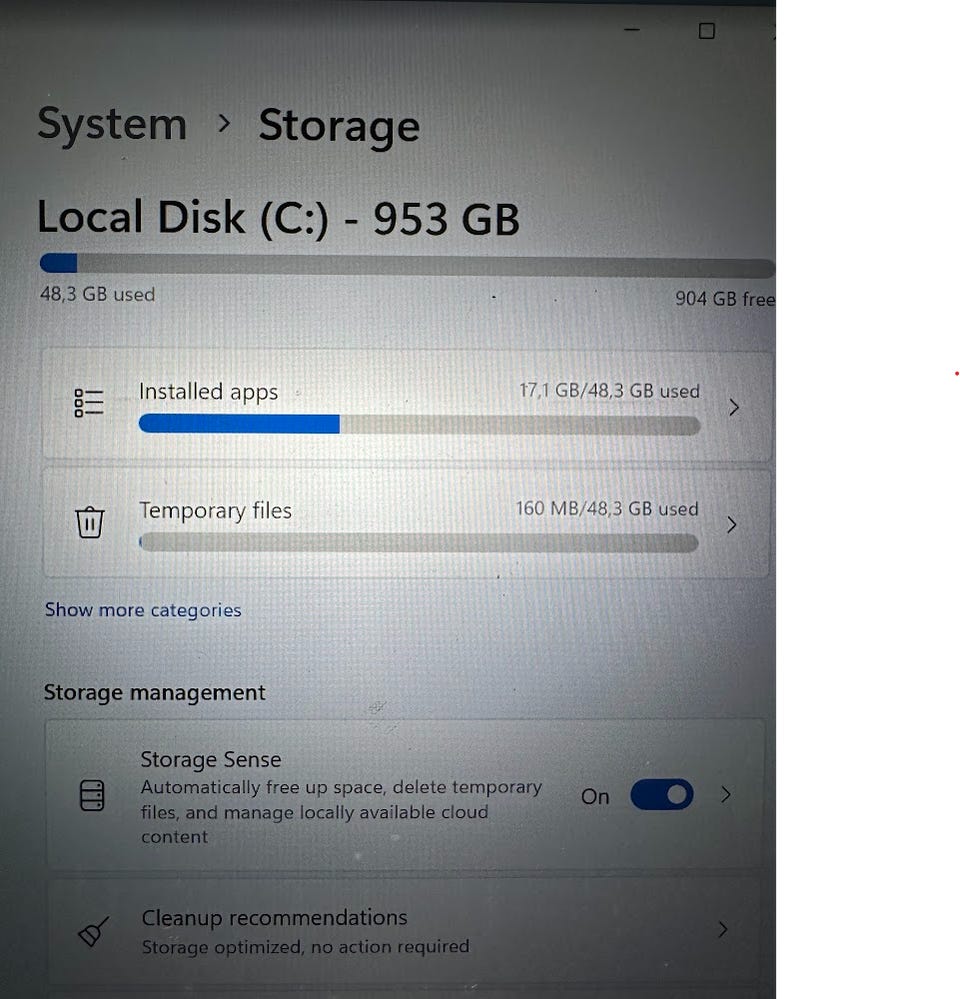
Task: Maximize the Settings window
Action: 706,31
